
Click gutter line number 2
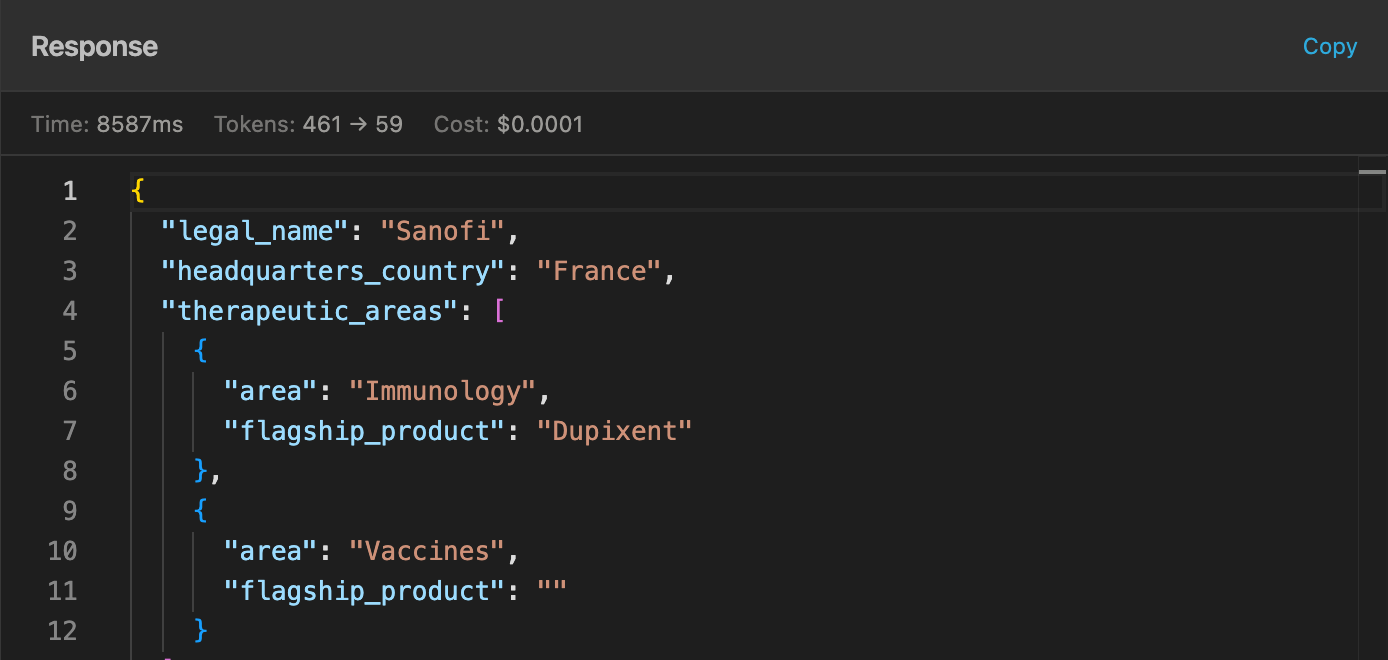point(70,231)
